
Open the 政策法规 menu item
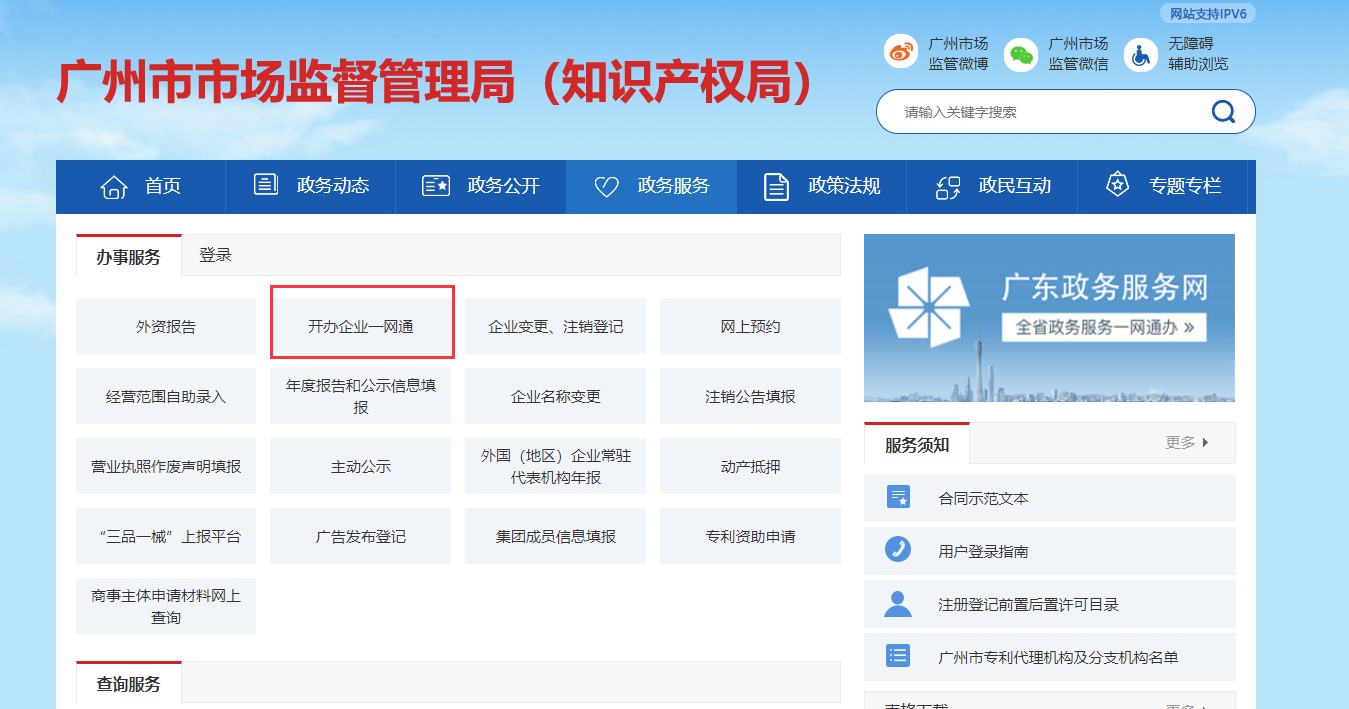click(822, 186)
